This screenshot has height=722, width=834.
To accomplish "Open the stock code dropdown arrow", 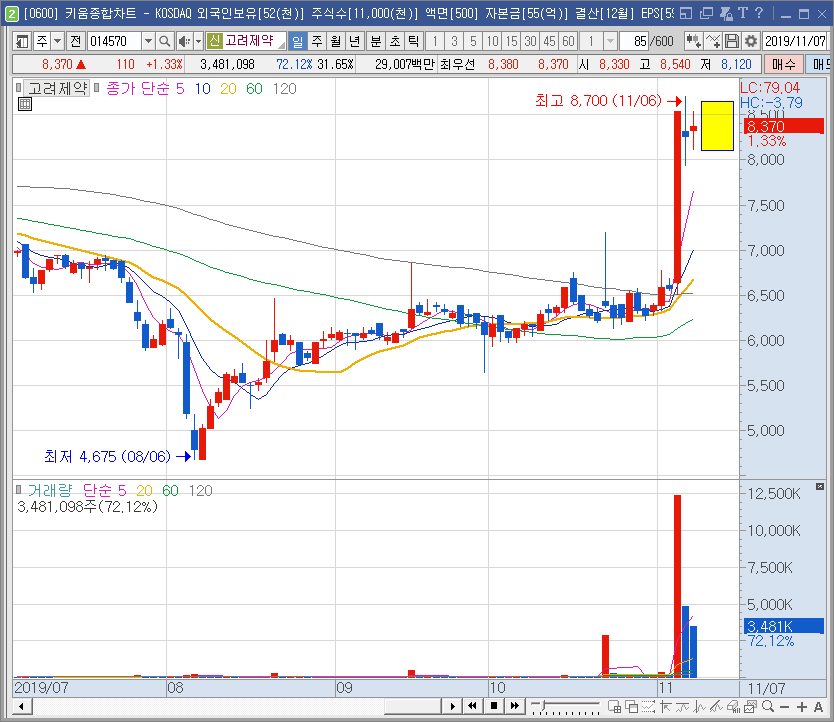I will pos(148,41).
